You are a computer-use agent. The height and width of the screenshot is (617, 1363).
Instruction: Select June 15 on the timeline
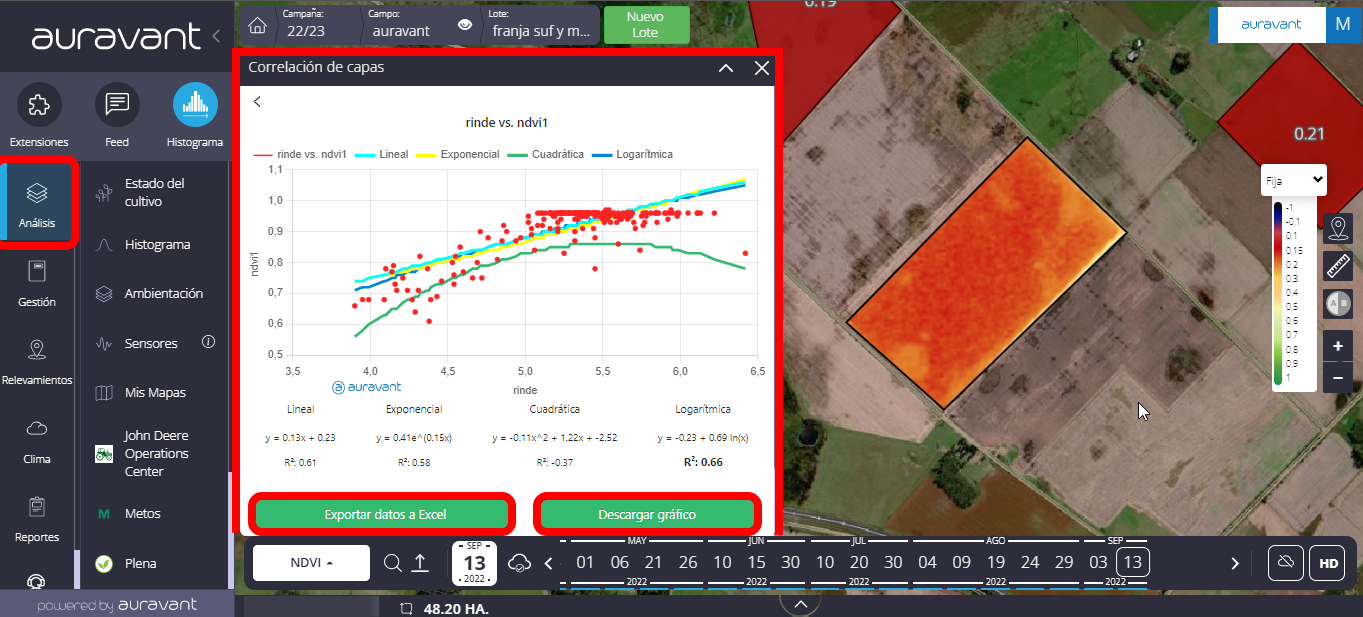coord(756,562)
